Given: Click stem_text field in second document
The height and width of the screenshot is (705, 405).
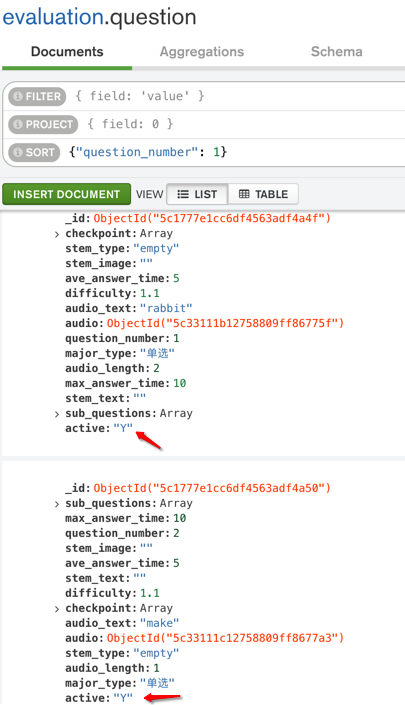Looking at the screenshot, I should pyautogui.click(x=106, y=578).
